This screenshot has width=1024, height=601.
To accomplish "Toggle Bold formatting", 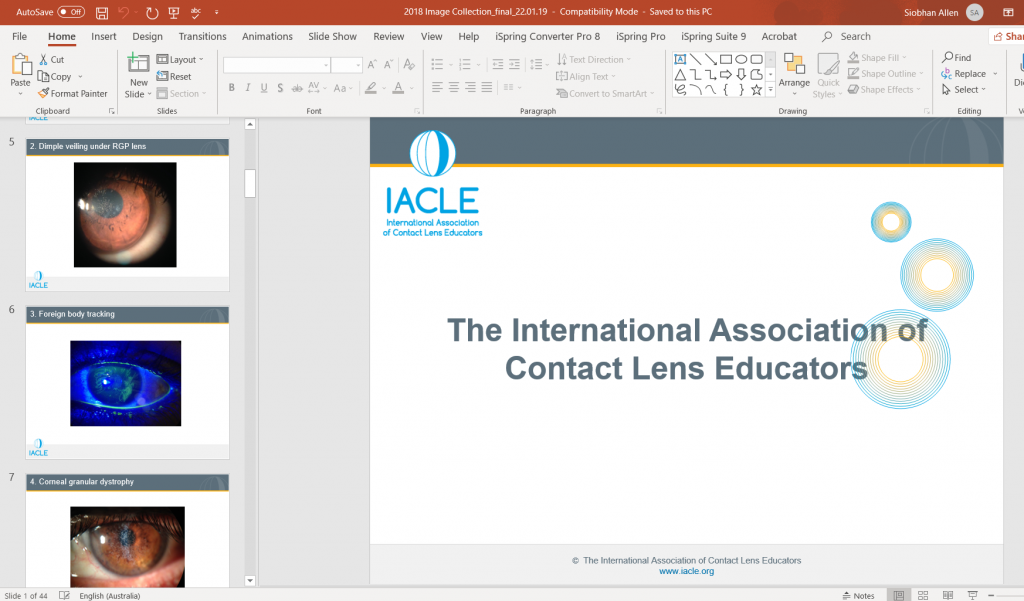I will click(231, 88).
